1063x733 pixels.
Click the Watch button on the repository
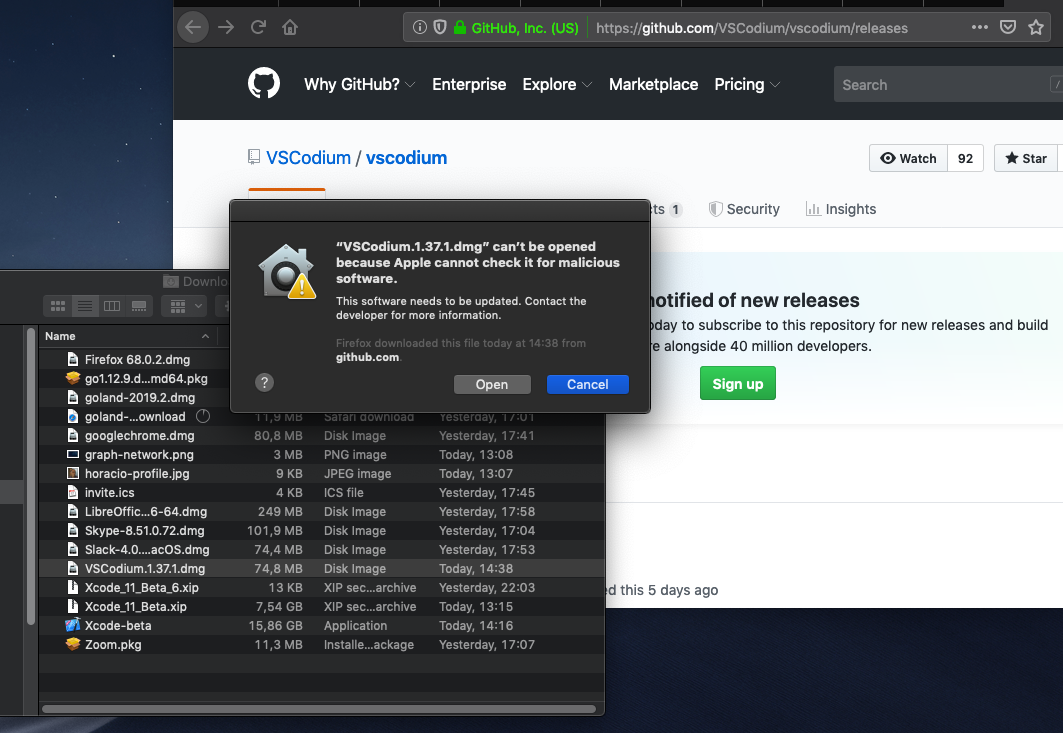pyautogui.click(x=908, y=159)
